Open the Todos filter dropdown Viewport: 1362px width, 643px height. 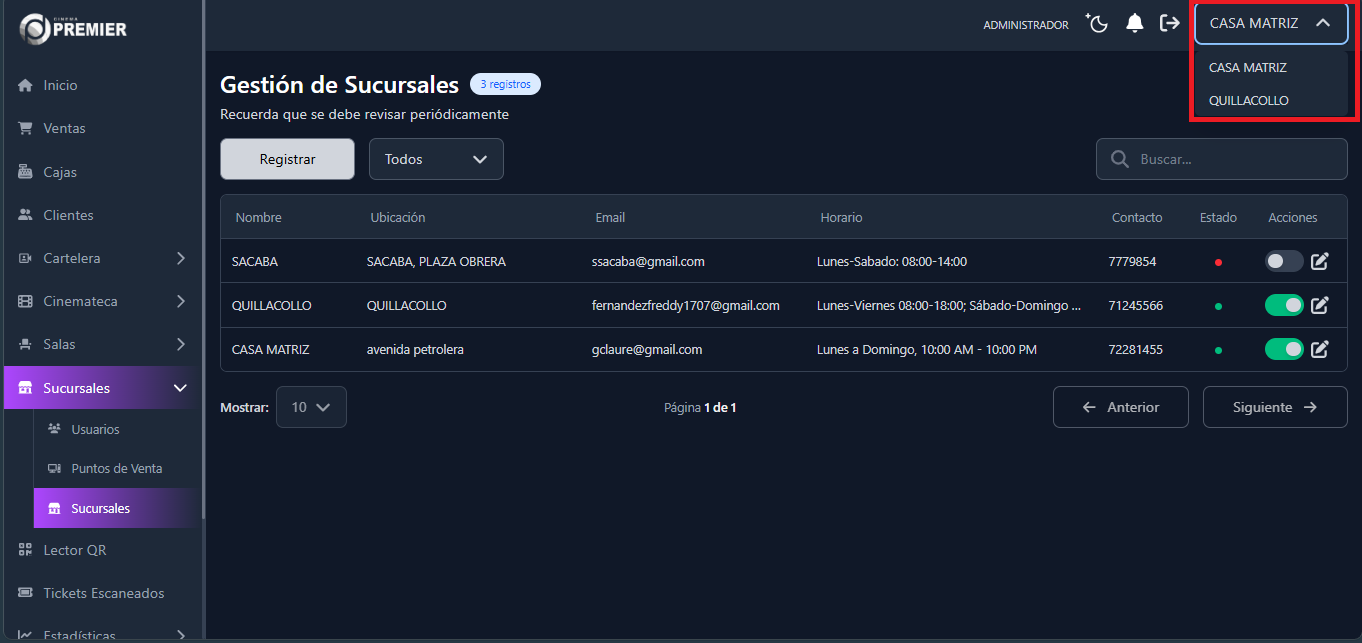pyautogui.click(x=436, y=160)
